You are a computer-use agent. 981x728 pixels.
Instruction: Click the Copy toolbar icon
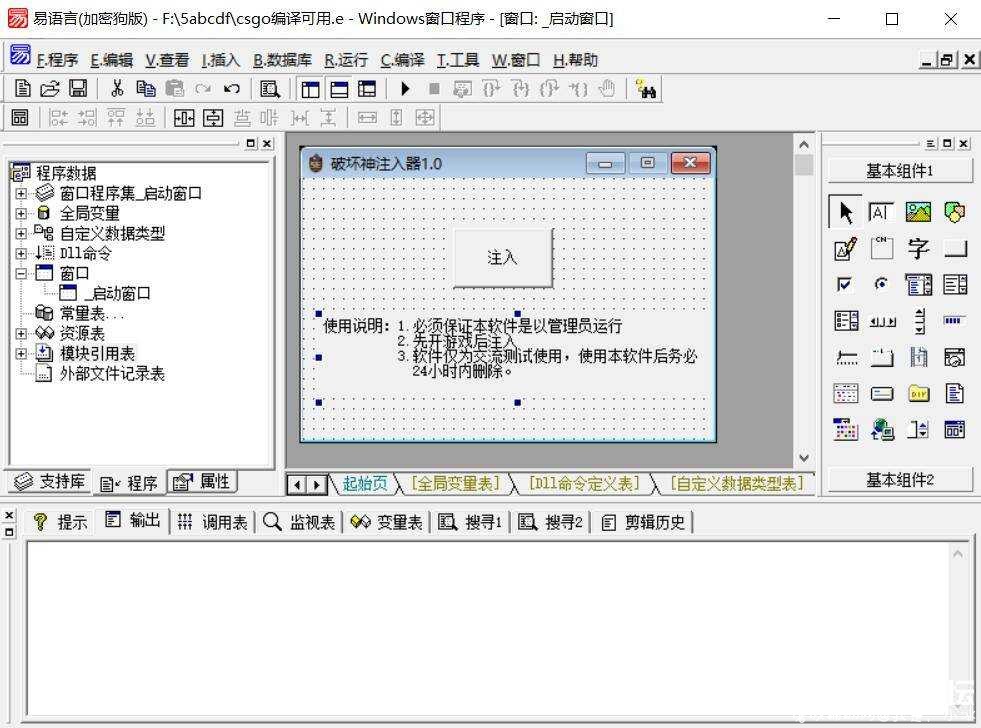click(146, 89)
